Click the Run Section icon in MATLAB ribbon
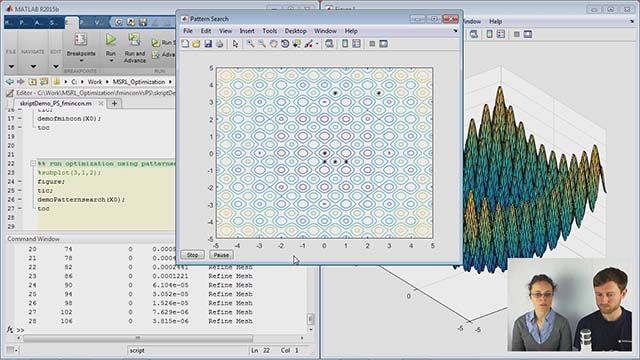The width and height of the screenshot is (640, 360). [x=156, y=43]
